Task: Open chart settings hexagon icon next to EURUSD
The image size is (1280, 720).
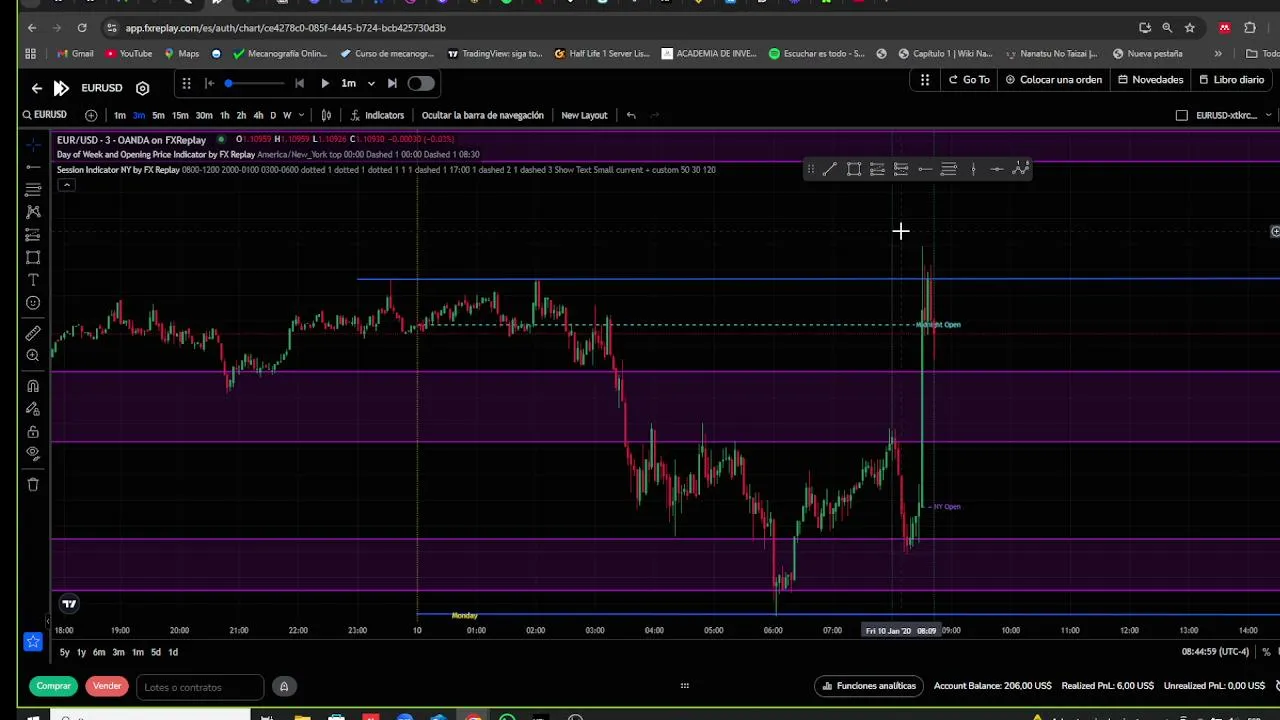Action: click(142, 88)
